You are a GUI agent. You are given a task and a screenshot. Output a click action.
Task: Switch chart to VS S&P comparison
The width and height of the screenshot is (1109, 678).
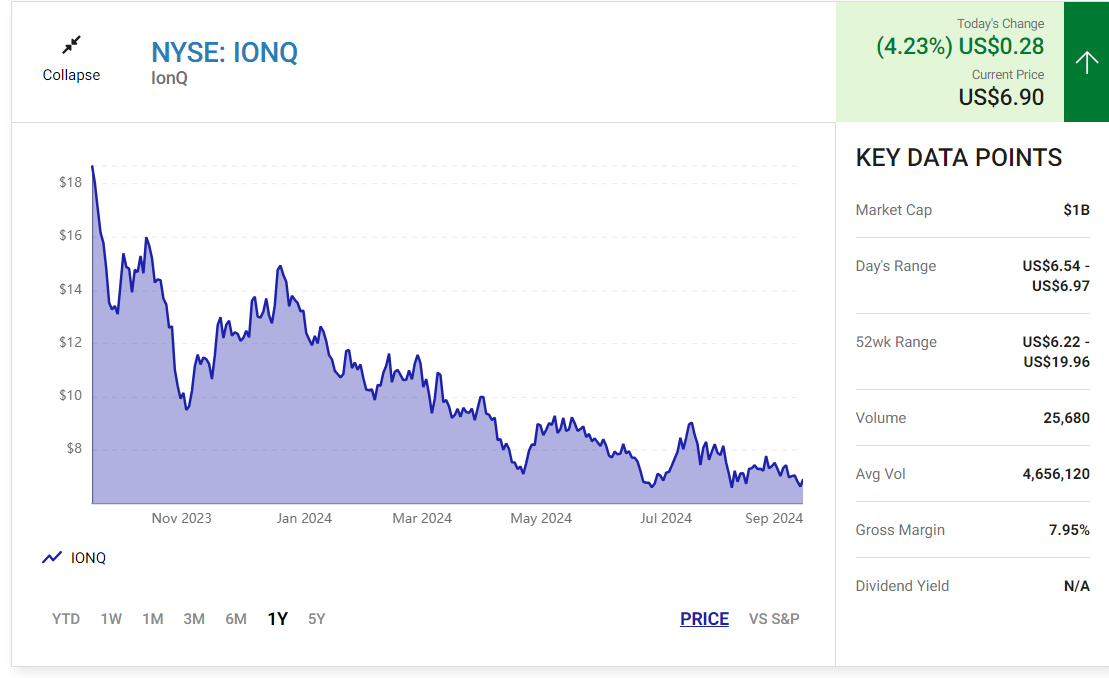(774, 619)
